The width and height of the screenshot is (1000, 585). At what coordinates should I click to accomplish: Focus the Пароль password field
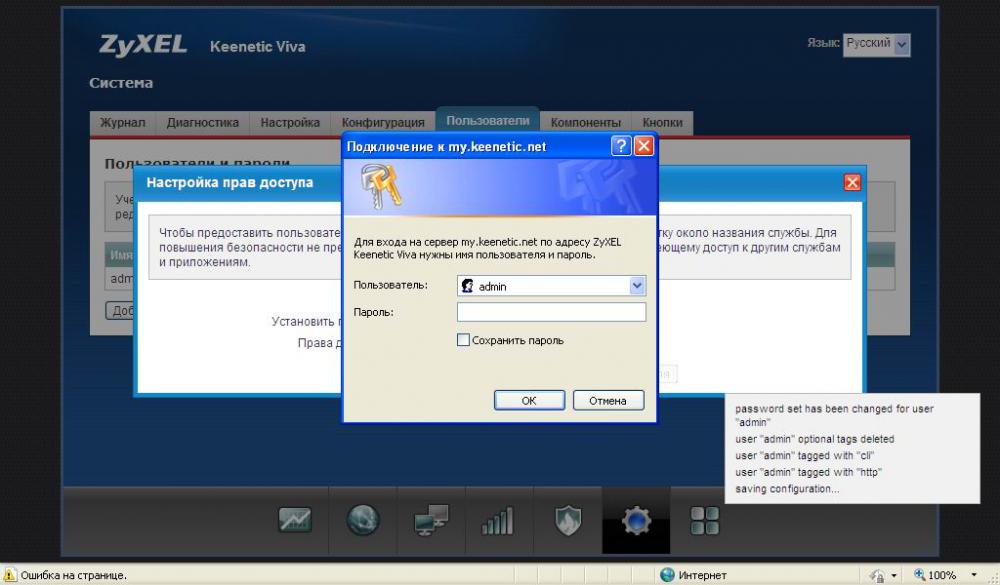tap(552, 312)
